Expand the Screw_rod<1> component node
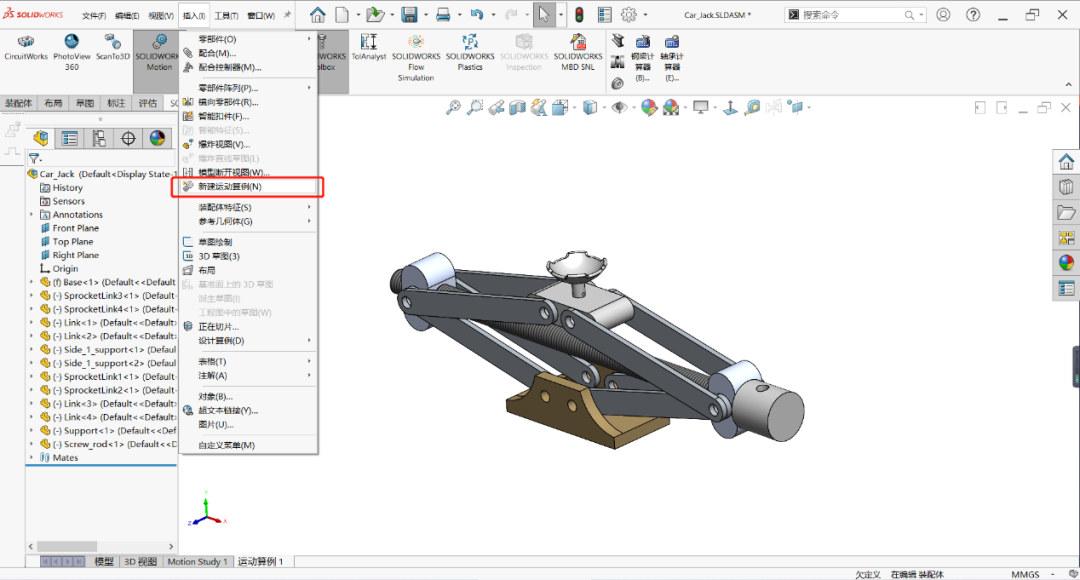This screenshot has width=1080, height=580. 31,444
